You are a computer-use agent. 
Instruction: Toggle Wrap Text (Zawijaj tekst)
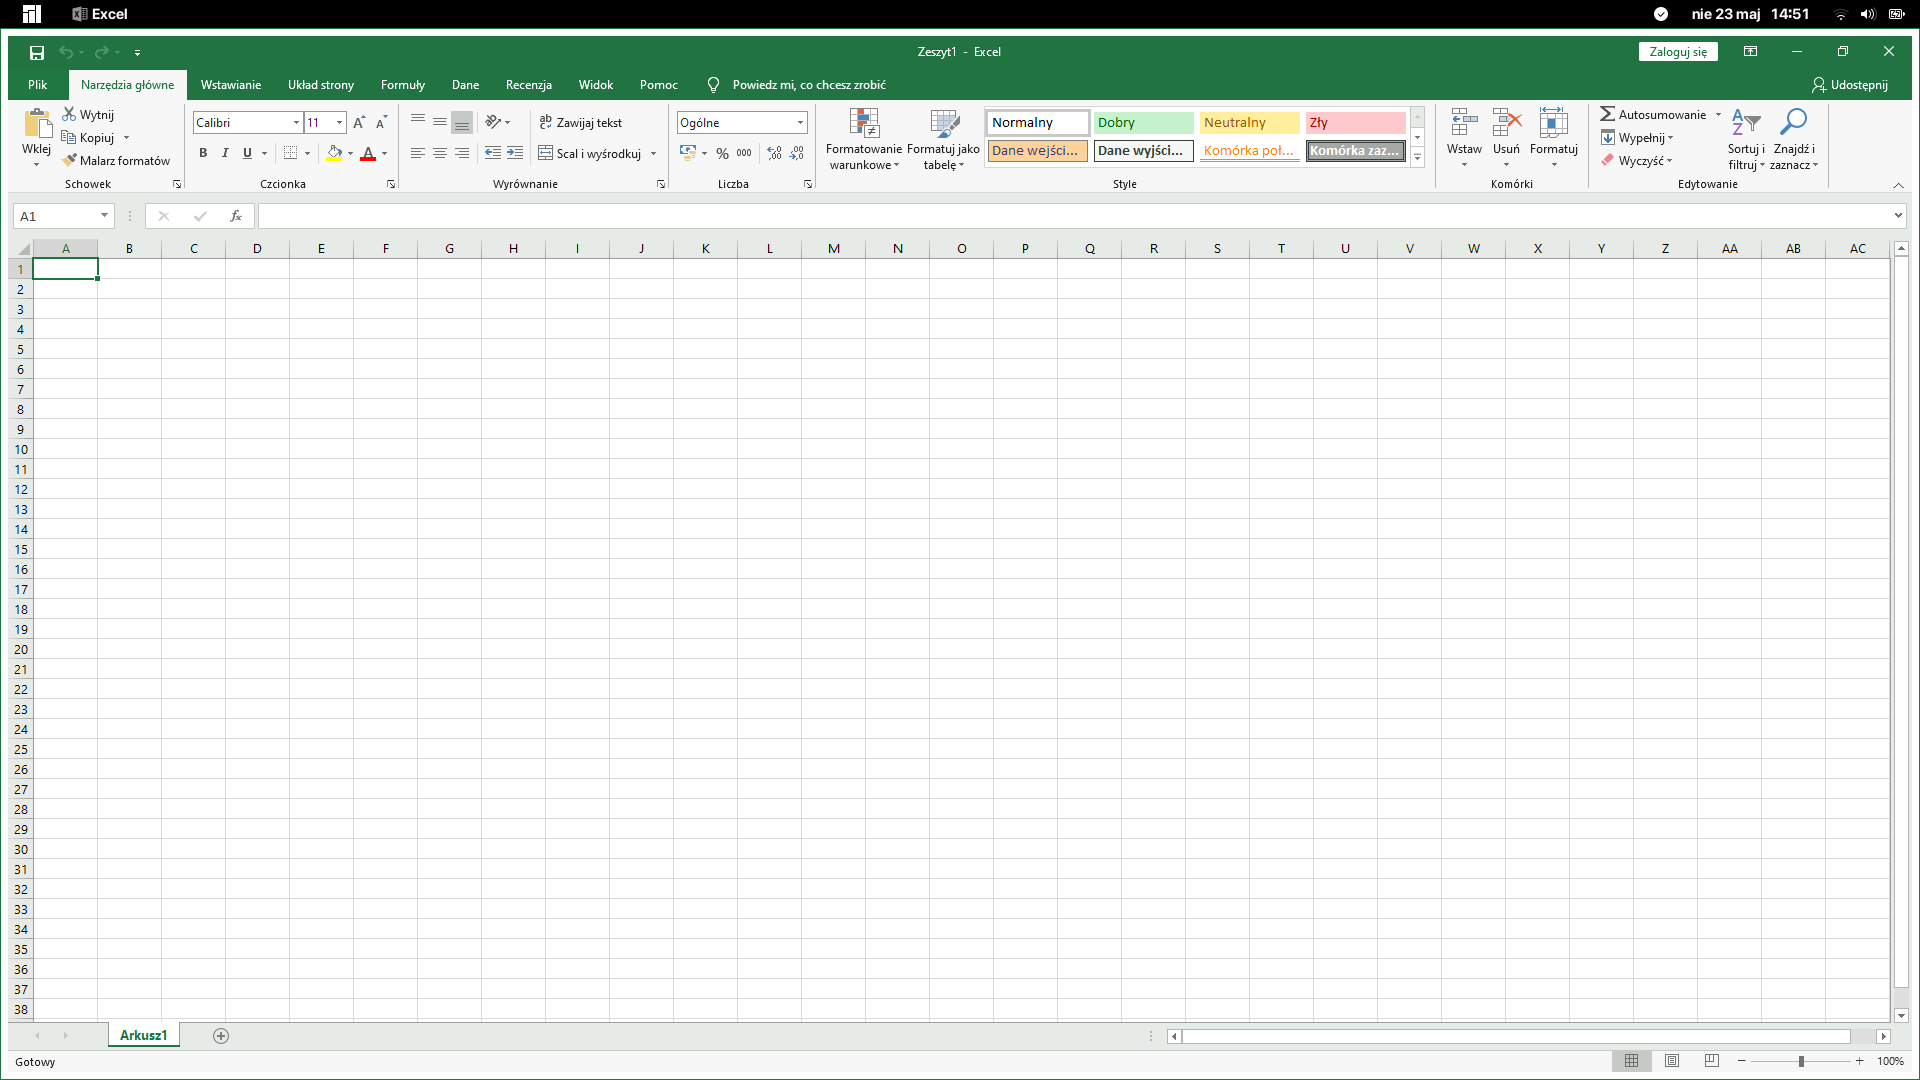click(x=581, y=122)
